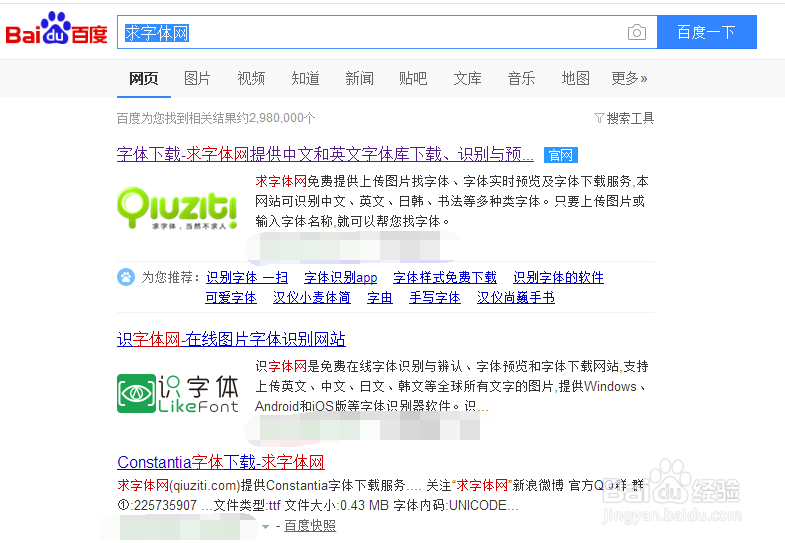Click the search tools filter icon

tap(599, 118)
